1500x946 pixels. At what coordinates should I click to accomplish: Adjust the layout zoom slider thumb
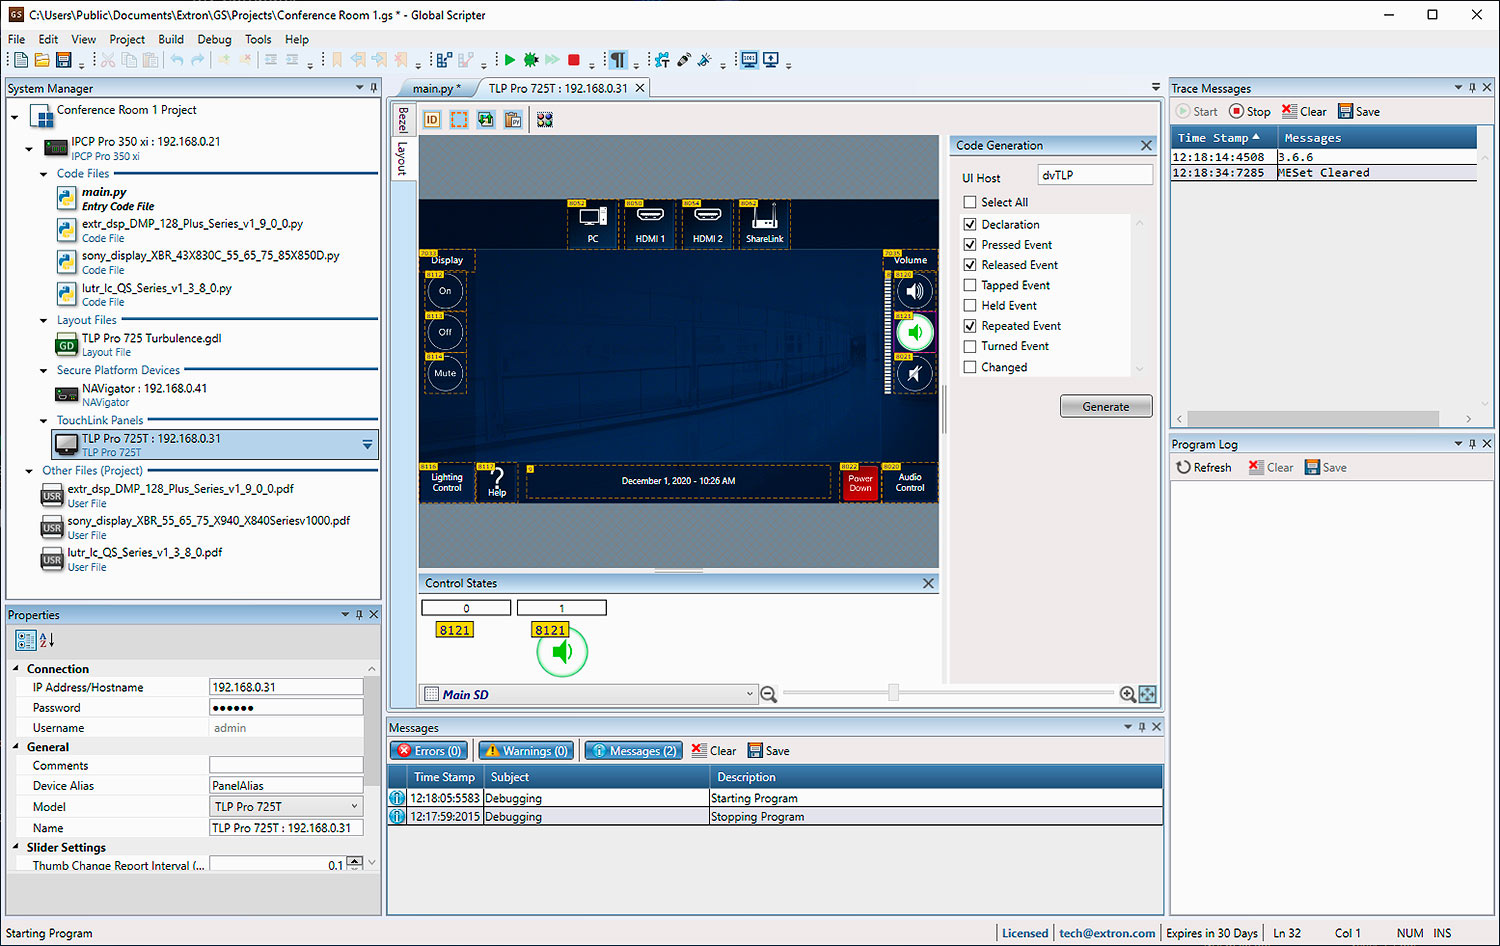pyautogui.click(x=893, y=693)
